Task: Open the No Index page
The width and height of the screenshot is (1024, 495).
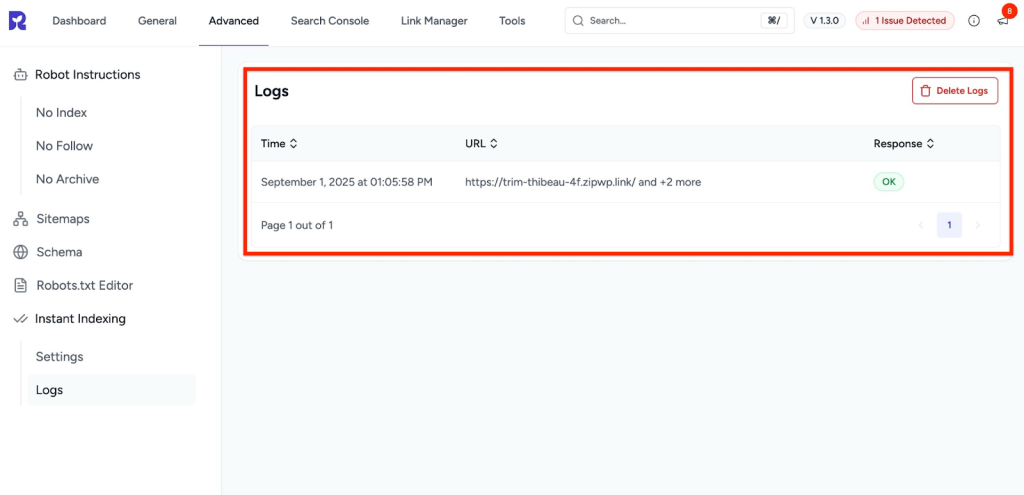Action: coord(61,113)
